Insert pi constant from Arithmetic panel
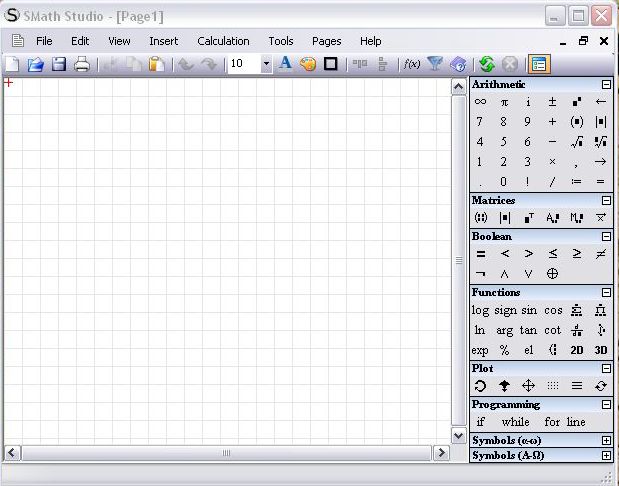619x486 pixels. pyautogui.click(x=504, y=102)
